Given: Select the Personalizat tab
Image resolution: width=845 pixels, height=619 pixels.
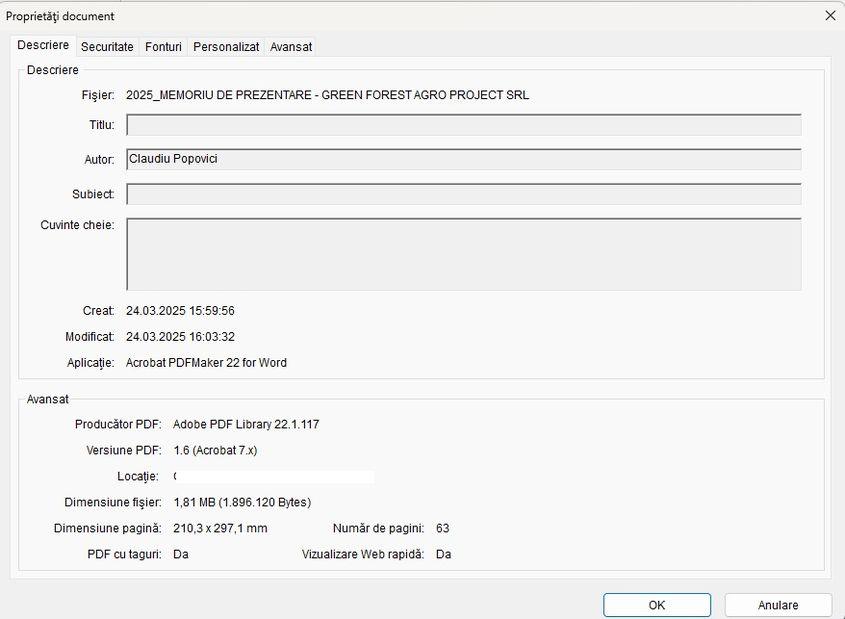Looking at the screenshot, I should (x=226, y=46).
